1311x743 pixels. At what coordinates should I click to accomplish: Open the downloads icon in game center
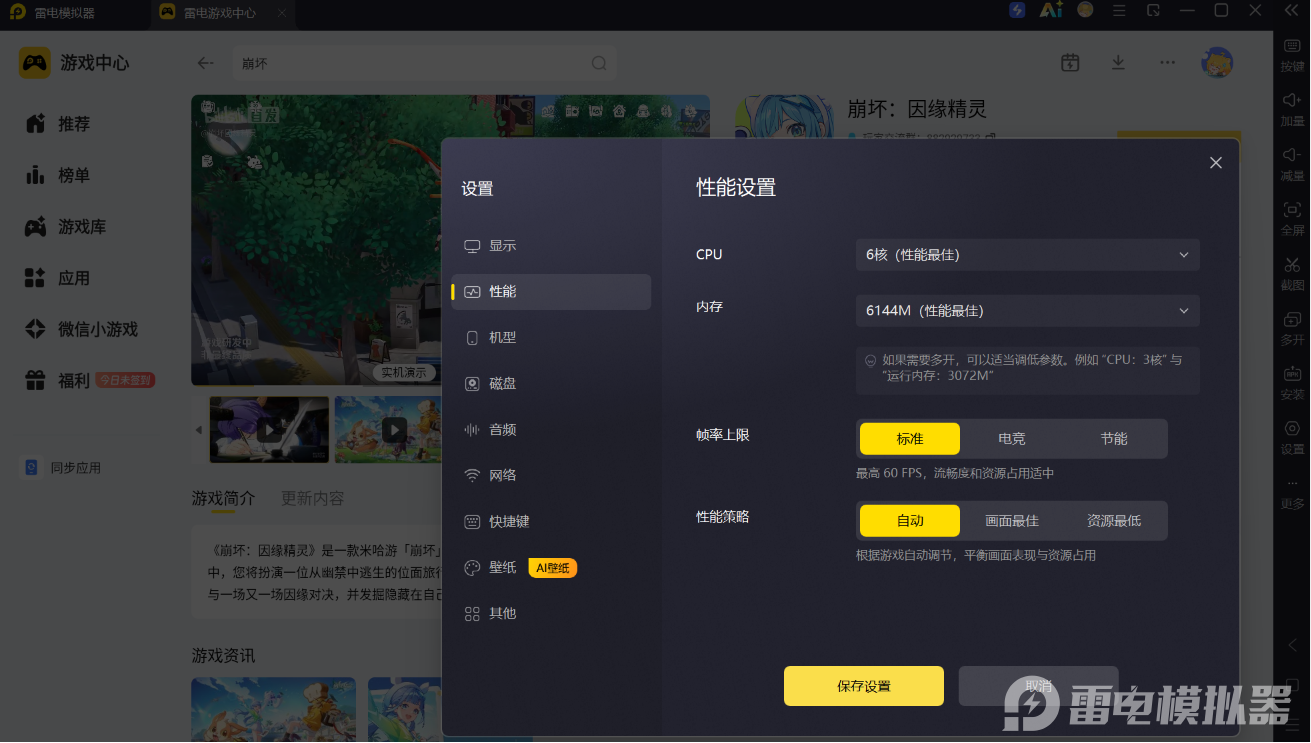pyautogui.click(x=1118, y=62)
